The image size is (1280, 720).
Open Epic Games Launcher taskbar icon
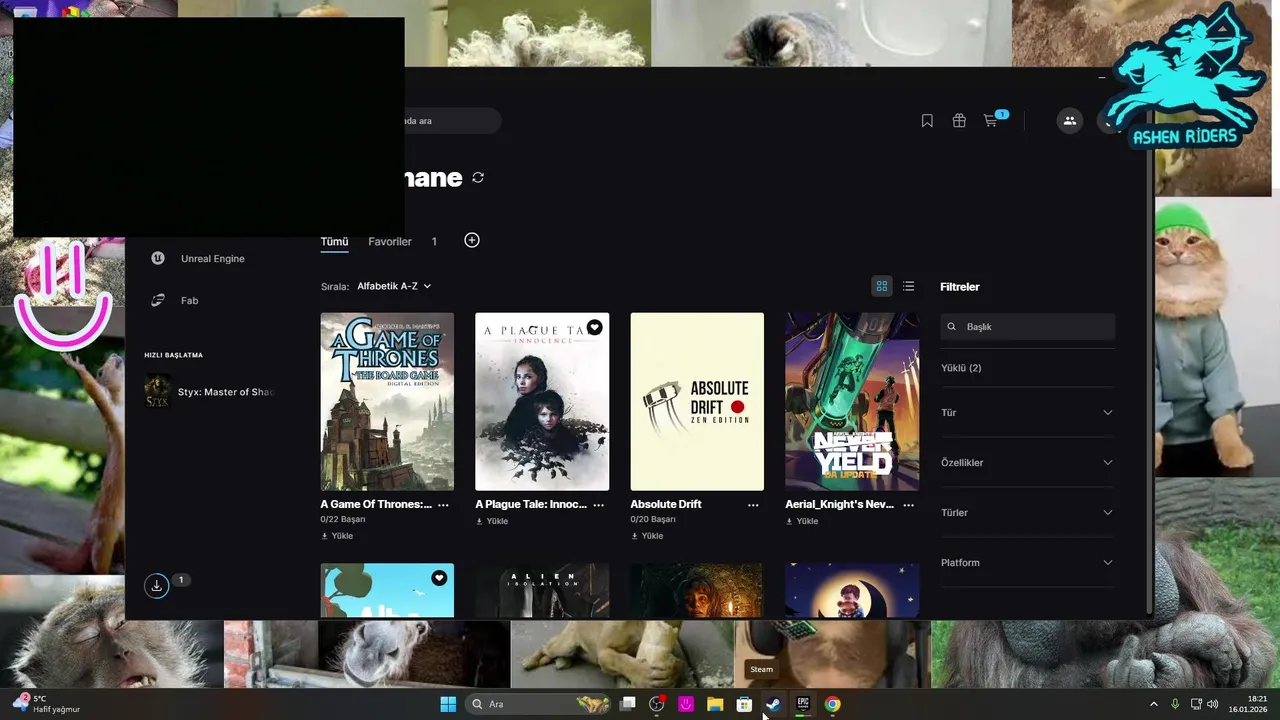[803, 704]
